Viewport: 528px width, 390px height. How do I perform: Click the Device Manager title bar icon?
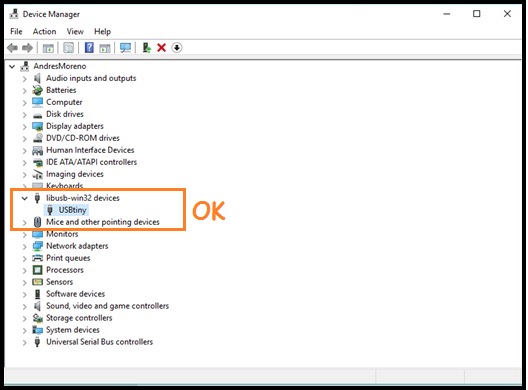(x=14, y=14)
